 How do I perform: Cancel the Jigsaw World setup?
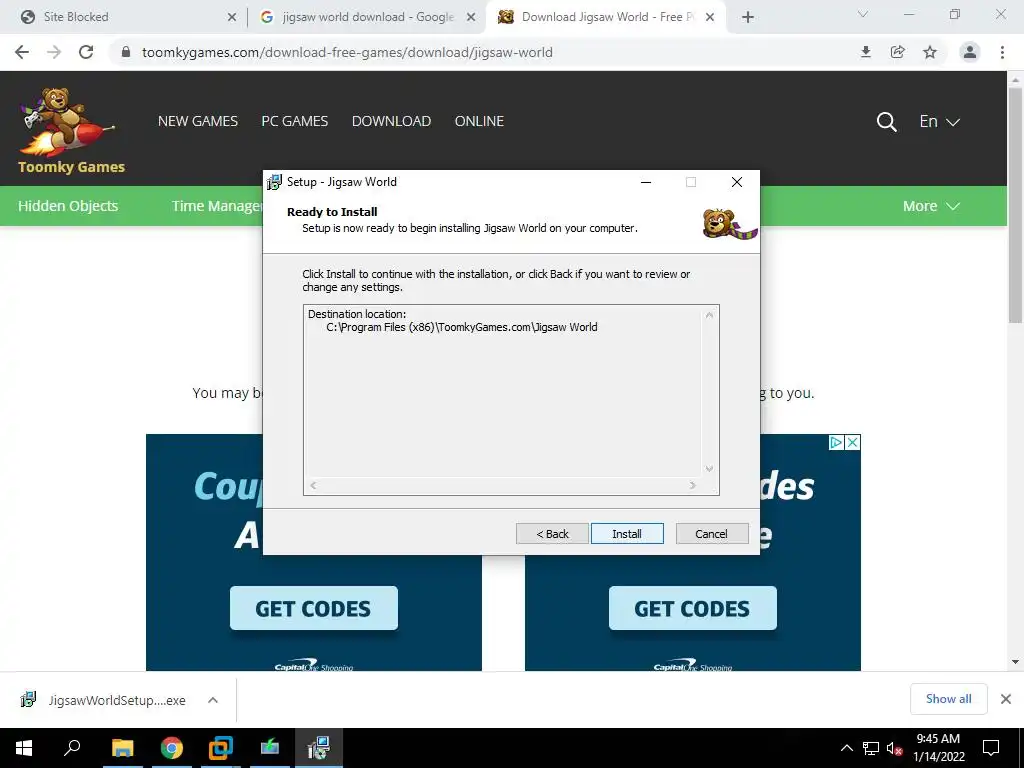pyautogui.click(x=711, y=534)
